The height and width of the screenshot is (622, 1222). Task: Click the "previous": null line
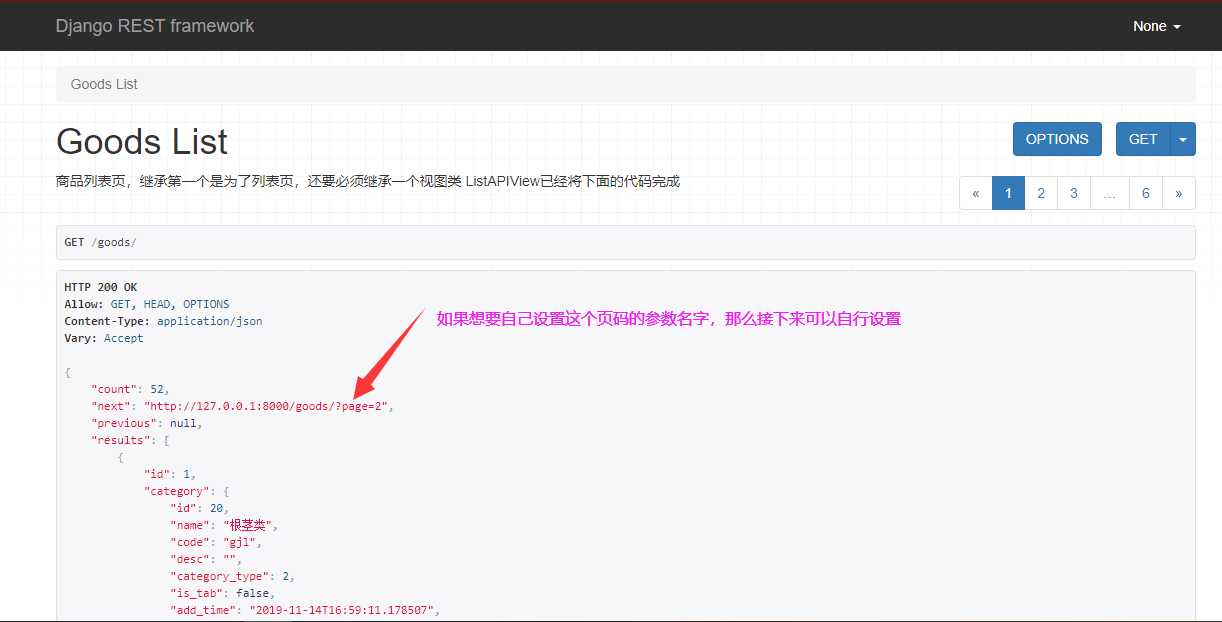147,423
